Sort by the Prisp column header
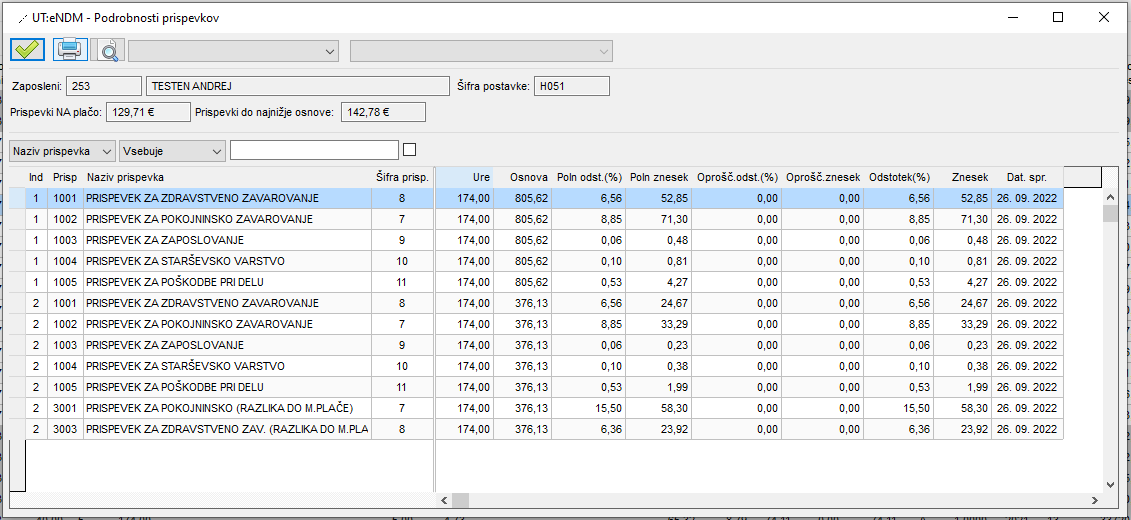This screenshot has height=520, width=1131. click(x=65, y=177)
